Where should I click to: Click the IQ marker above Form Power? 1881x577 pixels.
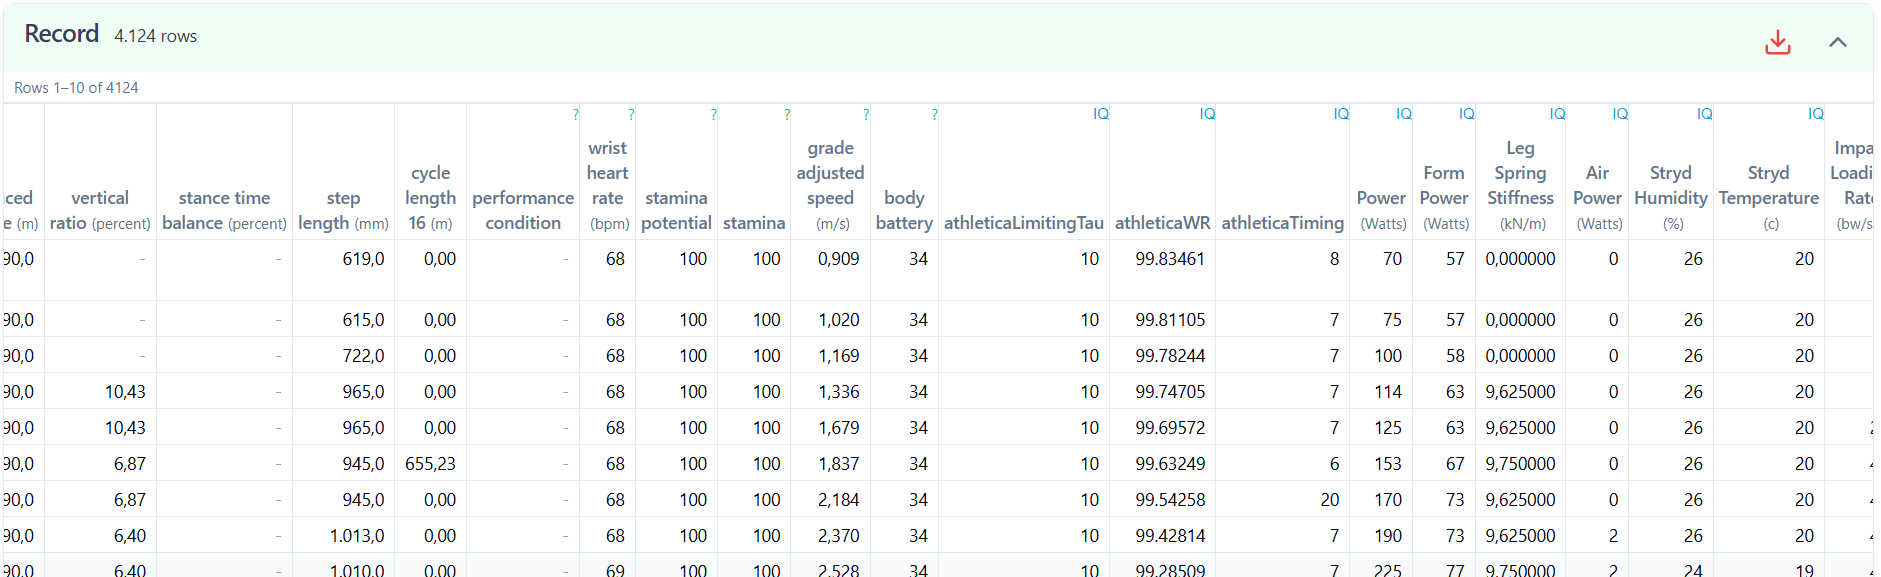coord(1466,114)
